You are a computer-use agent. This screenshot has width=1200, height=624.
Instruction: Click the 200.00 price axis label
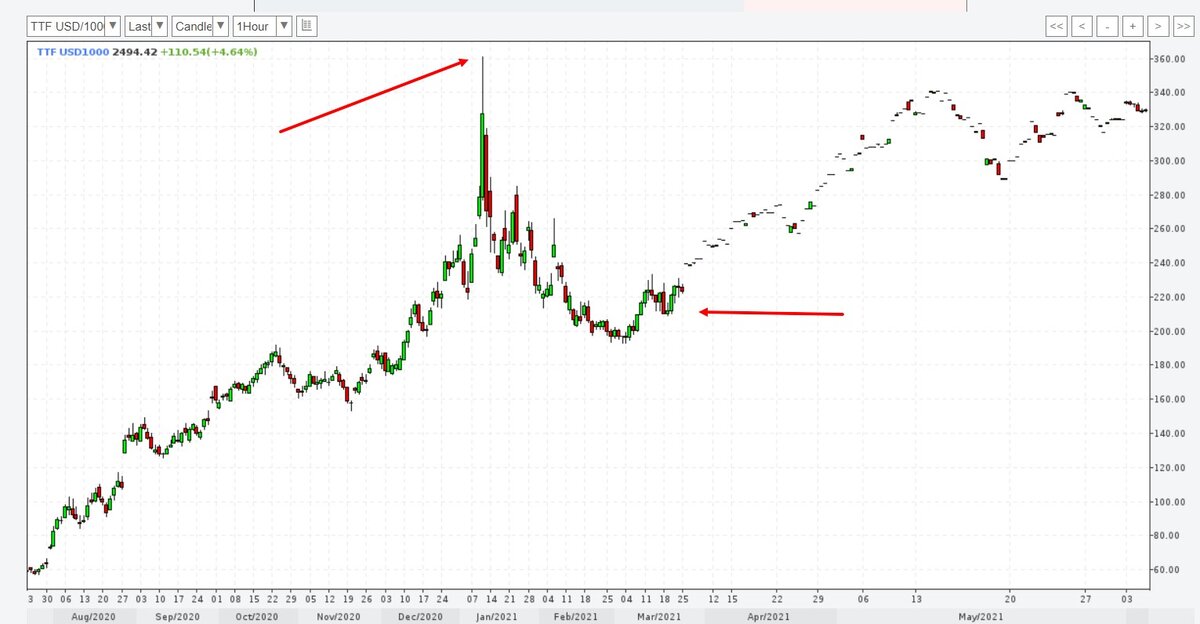(1169, 332)
